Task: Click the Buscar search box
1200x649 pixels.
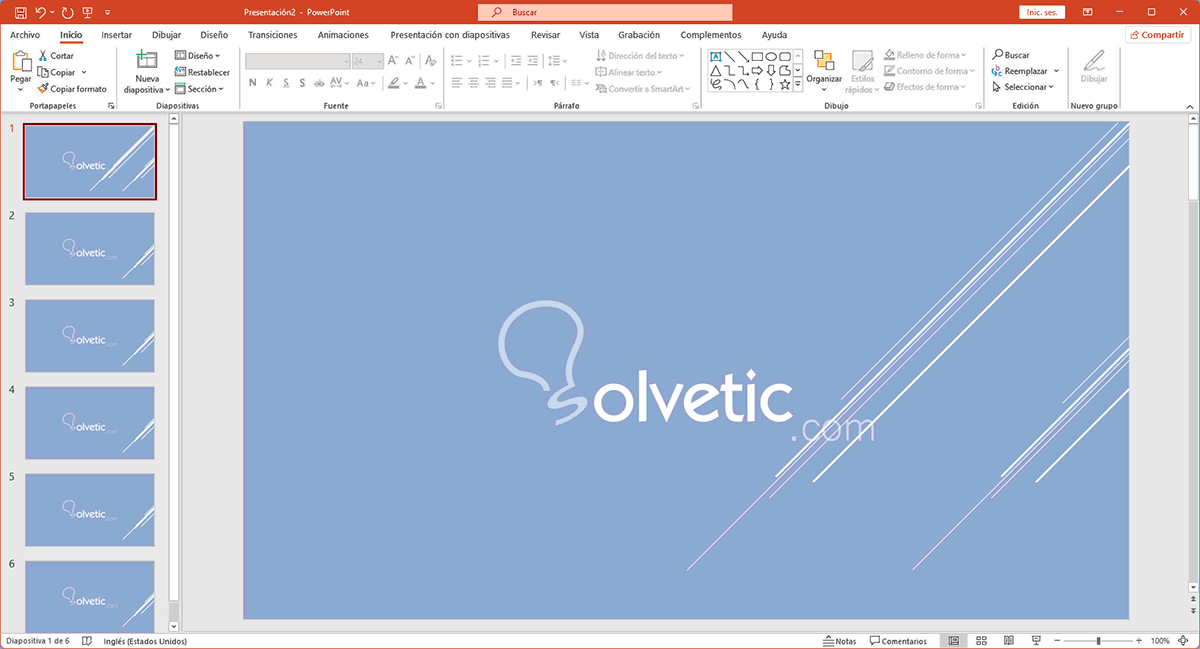Action: pos(605,12)
